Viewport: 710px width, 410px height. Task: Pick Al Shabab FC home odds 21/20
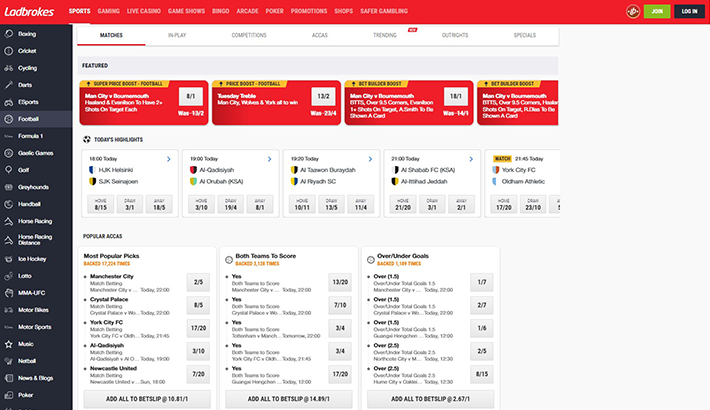pos(403,204)
